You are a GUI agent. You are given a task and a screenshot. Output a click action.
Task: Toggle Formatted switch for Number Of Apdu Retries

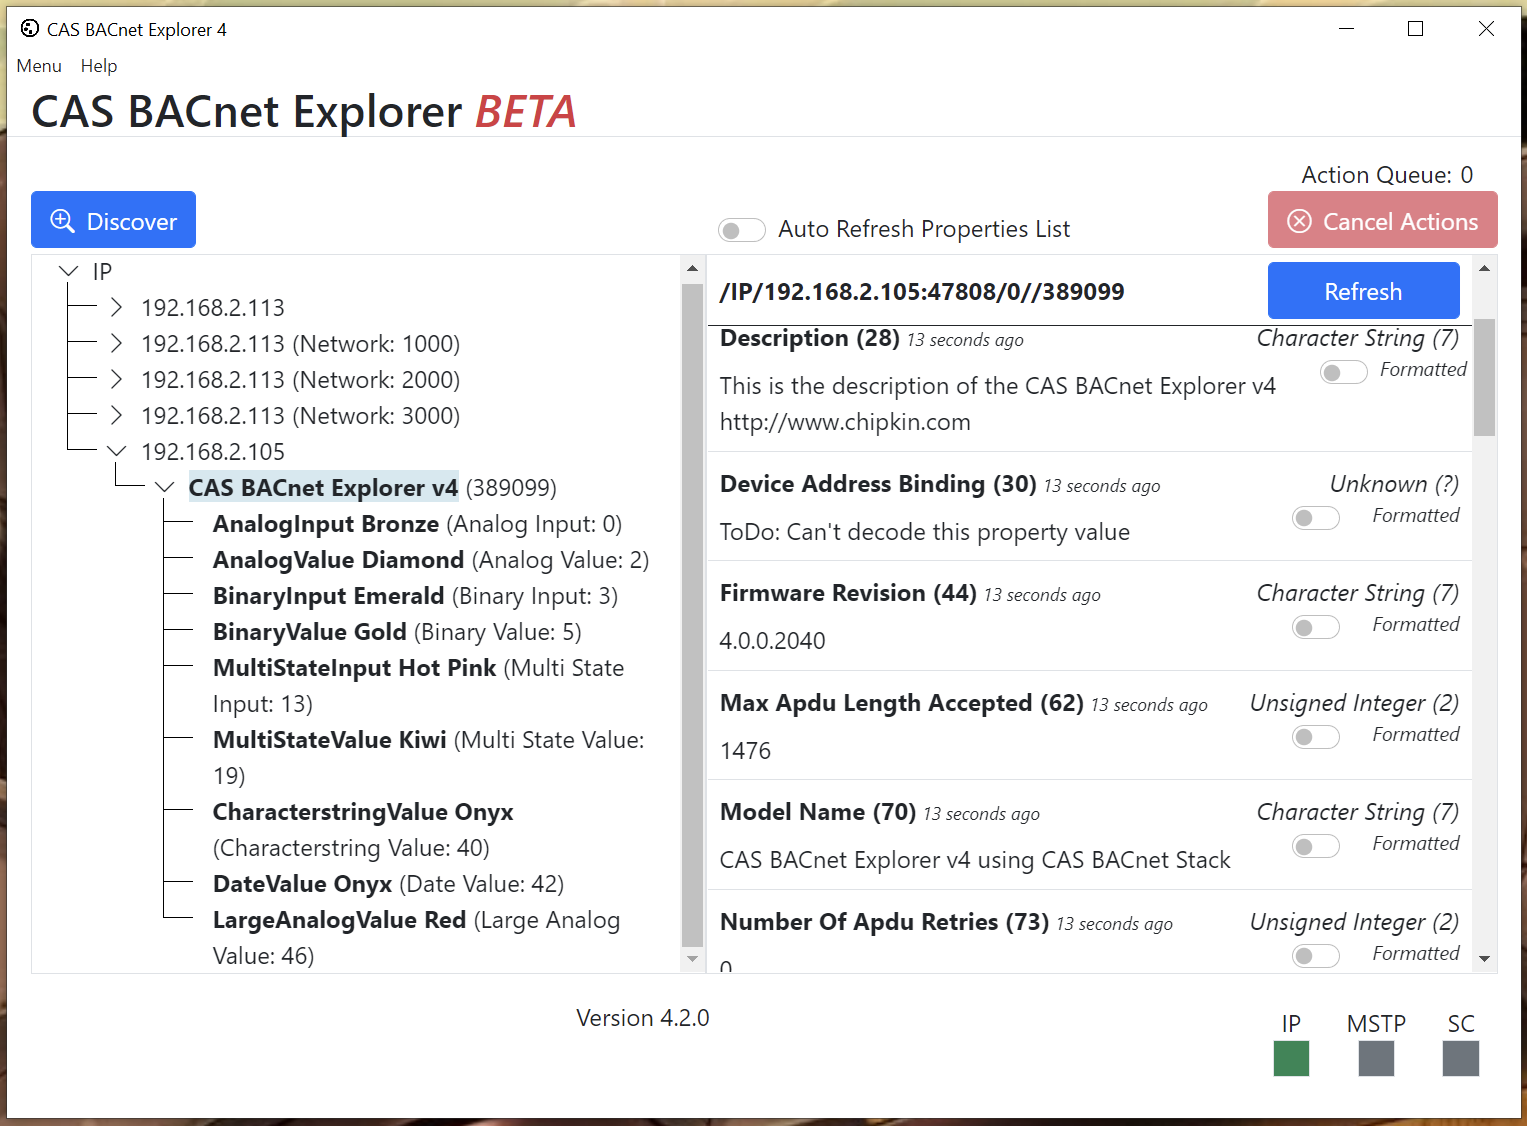[1316, 955]
